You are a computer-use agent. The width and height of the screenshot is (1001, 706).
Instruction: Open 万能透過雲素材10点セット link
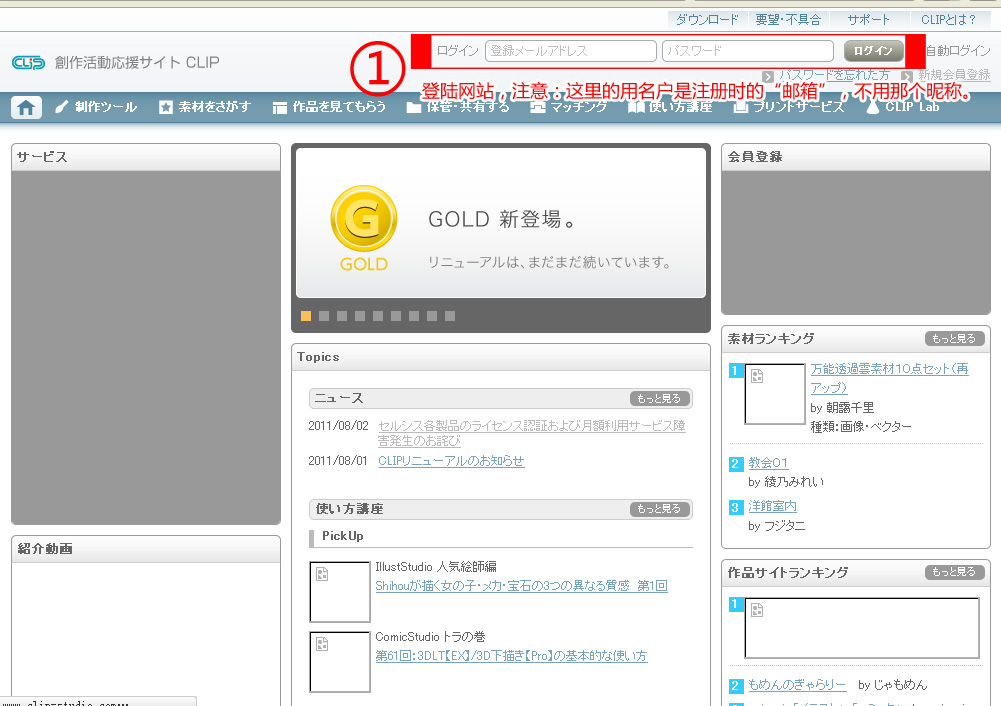[x=889, y=378]
